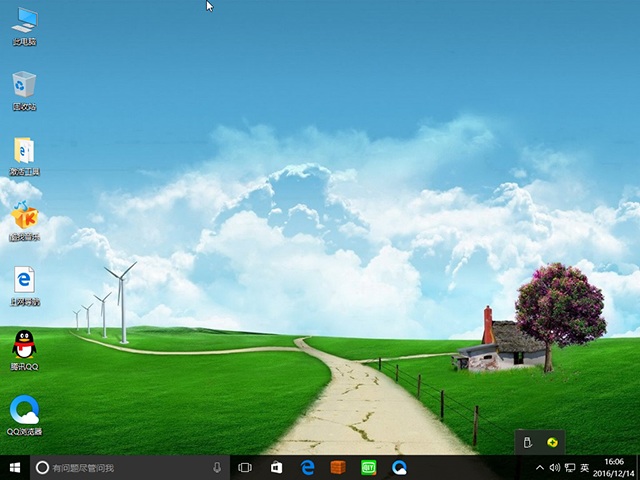Select the Edge document shortcut on desktop

click(24, 283)
